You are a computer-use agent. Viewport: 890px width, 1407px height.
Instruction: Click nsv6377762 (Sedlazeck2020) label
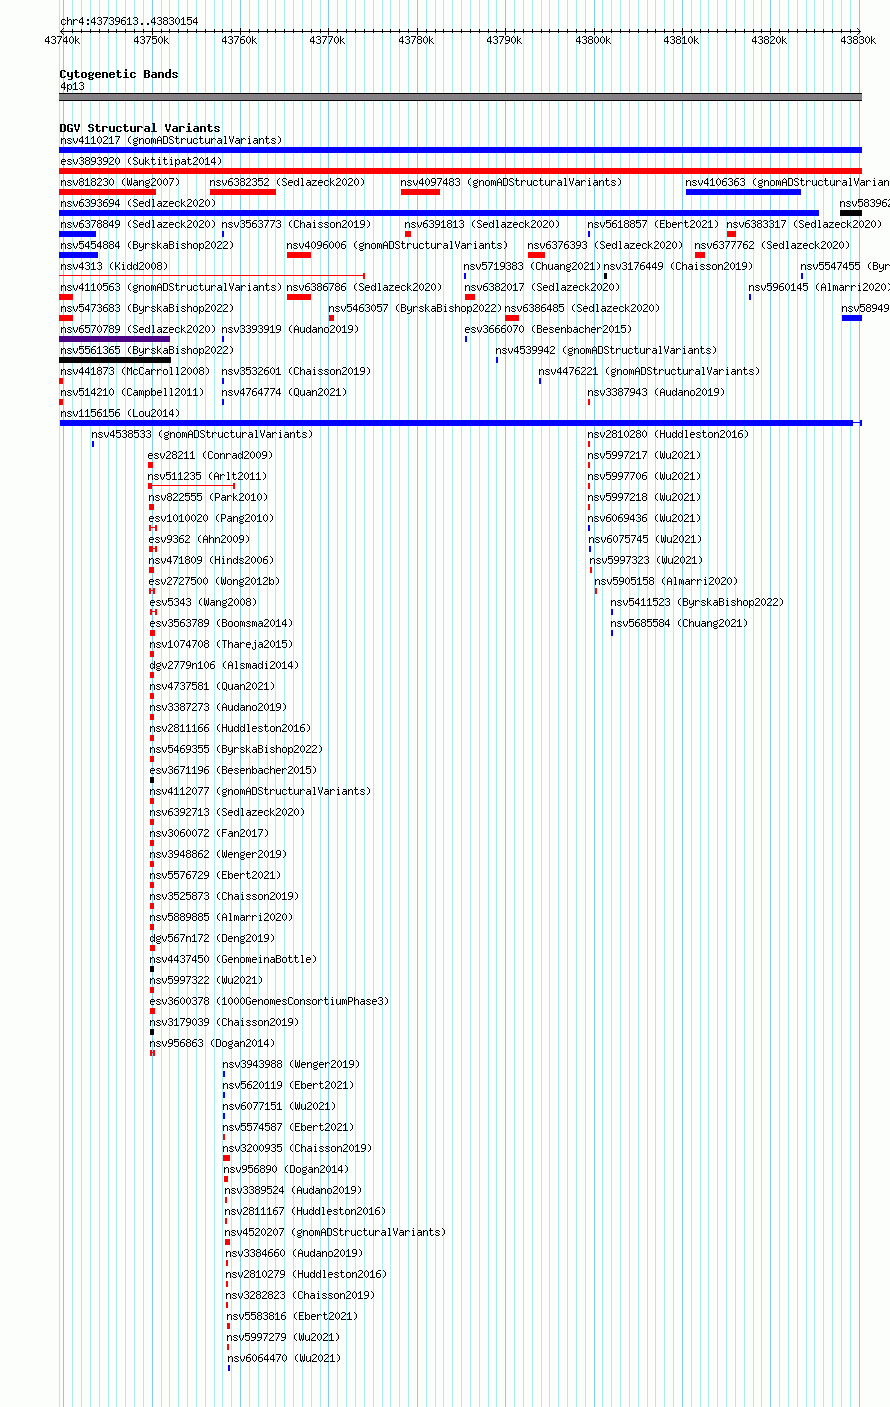pyautogui.click(x=772, y=245)
